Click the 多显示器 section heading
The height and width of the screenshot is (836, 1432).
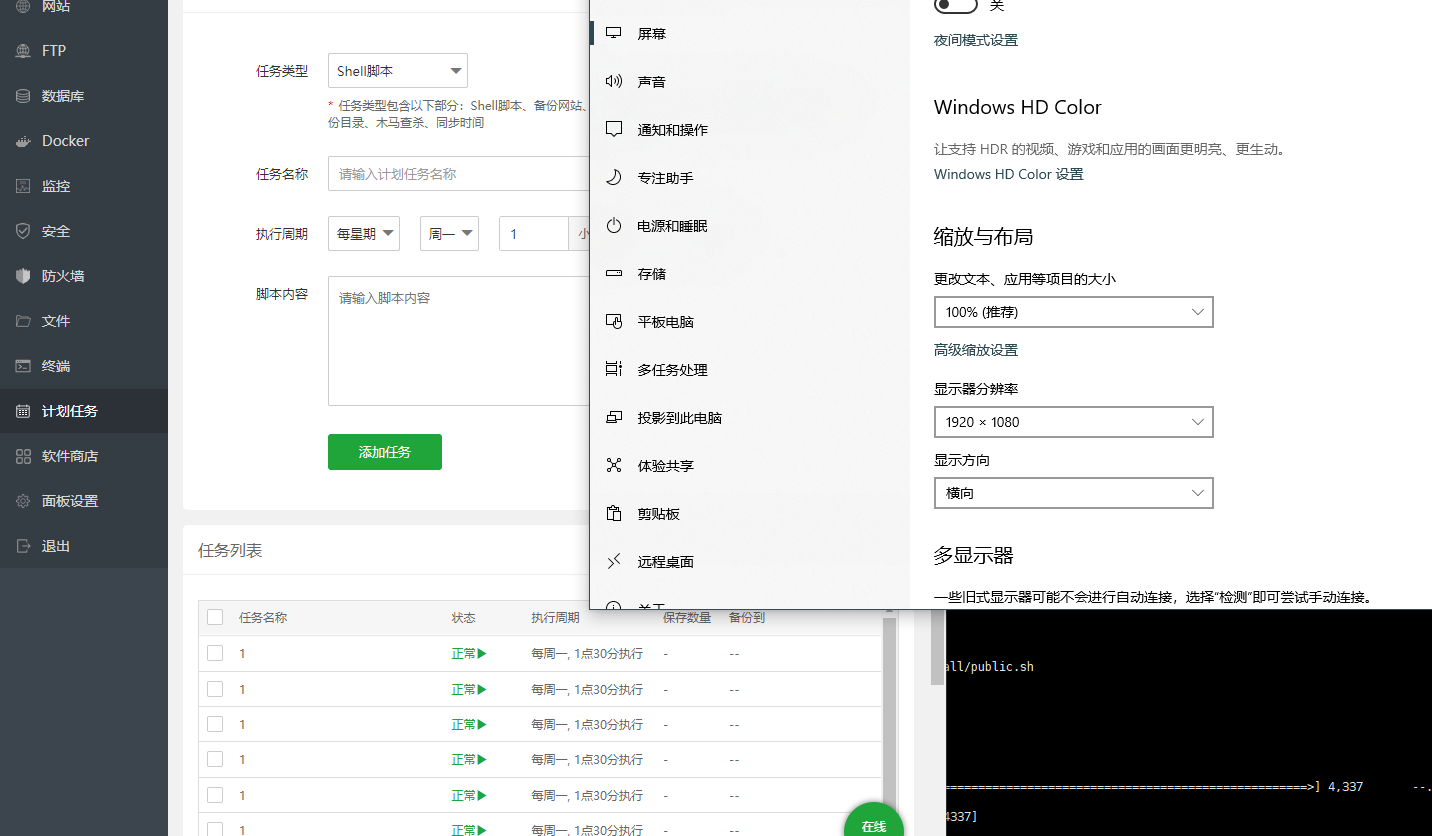974,556
